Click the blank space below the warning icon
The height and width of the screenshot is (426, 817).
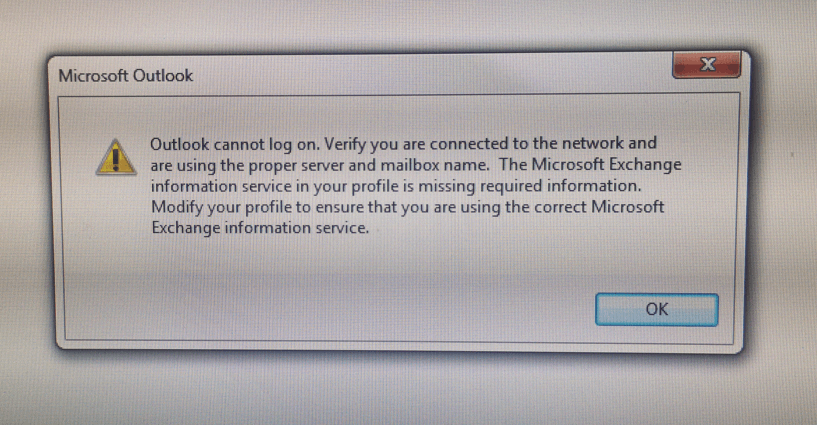[x=116, y=234]
